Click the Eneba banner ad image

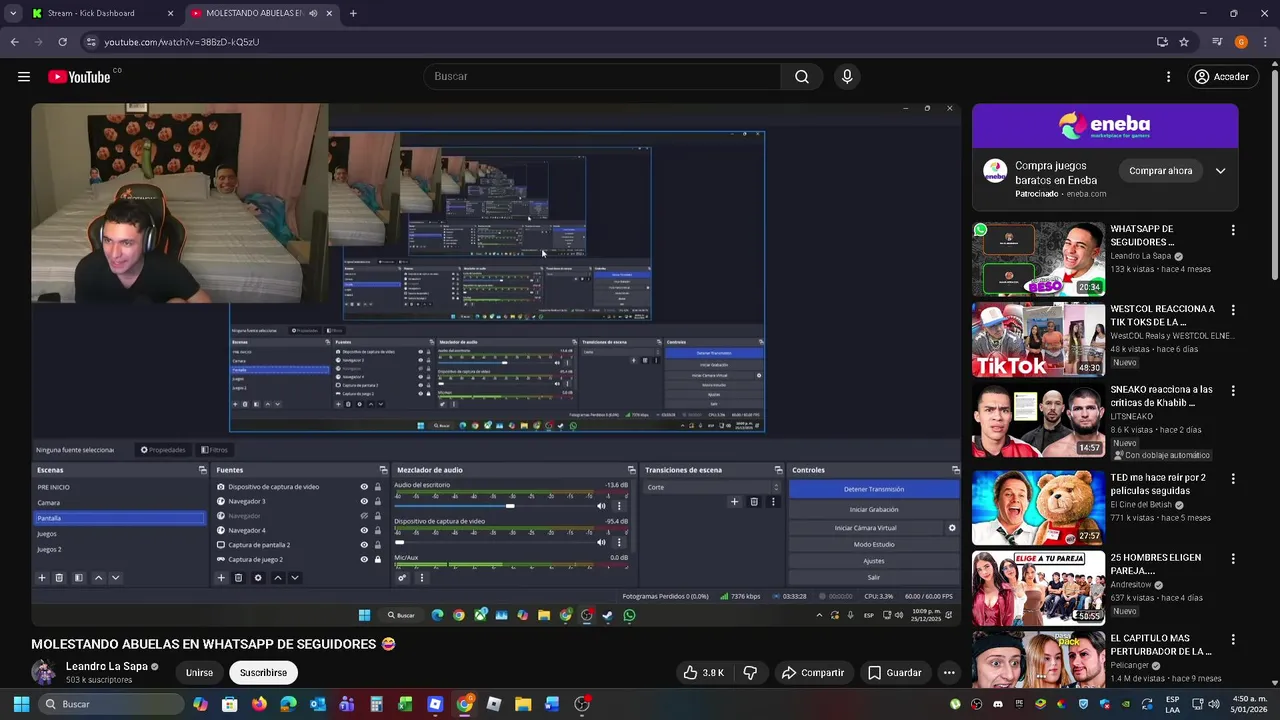pyautogui.click(x=1105, y=126)
